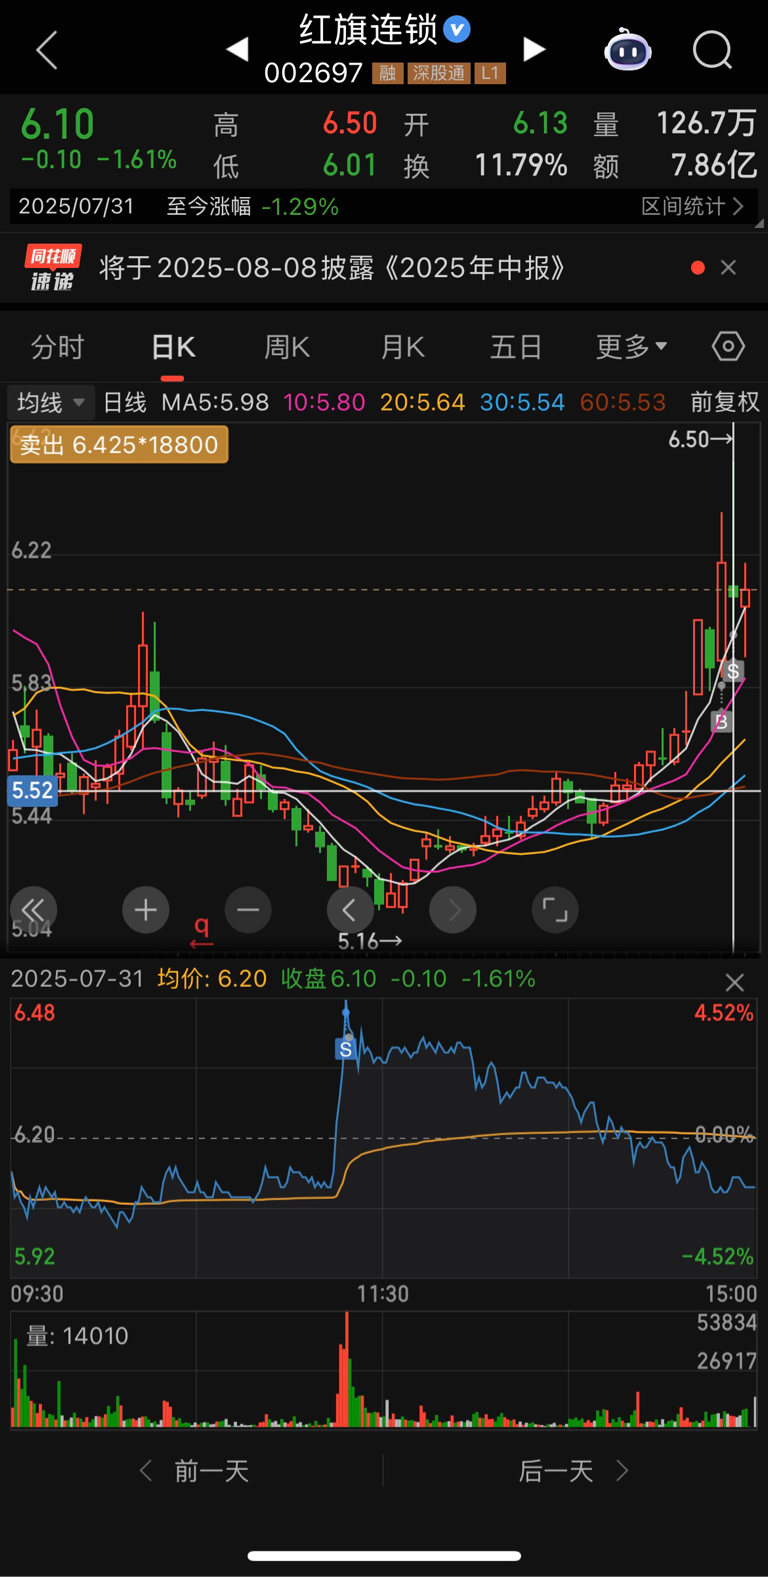Dismiss the 同花顺速递 news banner
The image size is (768, 1577).
click(x=728, y=267)
